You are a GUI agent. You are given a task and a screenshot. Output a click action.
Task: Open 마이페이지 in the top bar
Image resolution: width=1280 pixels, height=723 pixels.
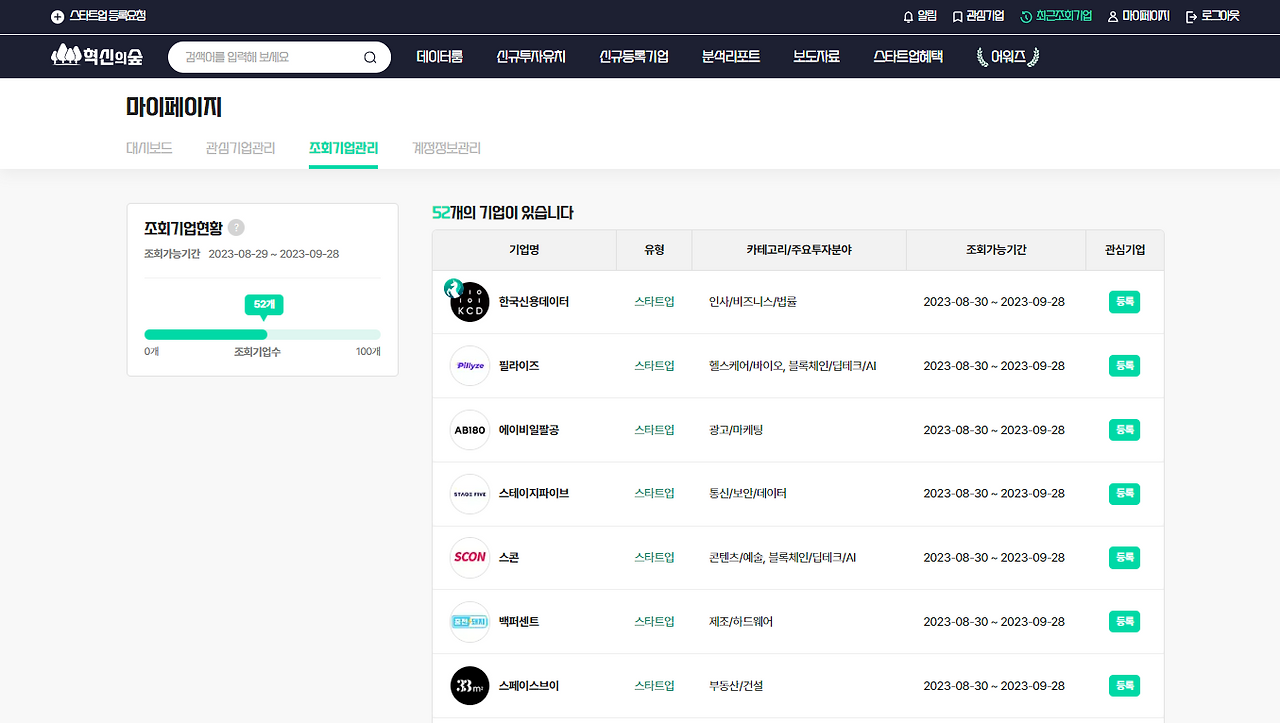[x=1139, y=16]
